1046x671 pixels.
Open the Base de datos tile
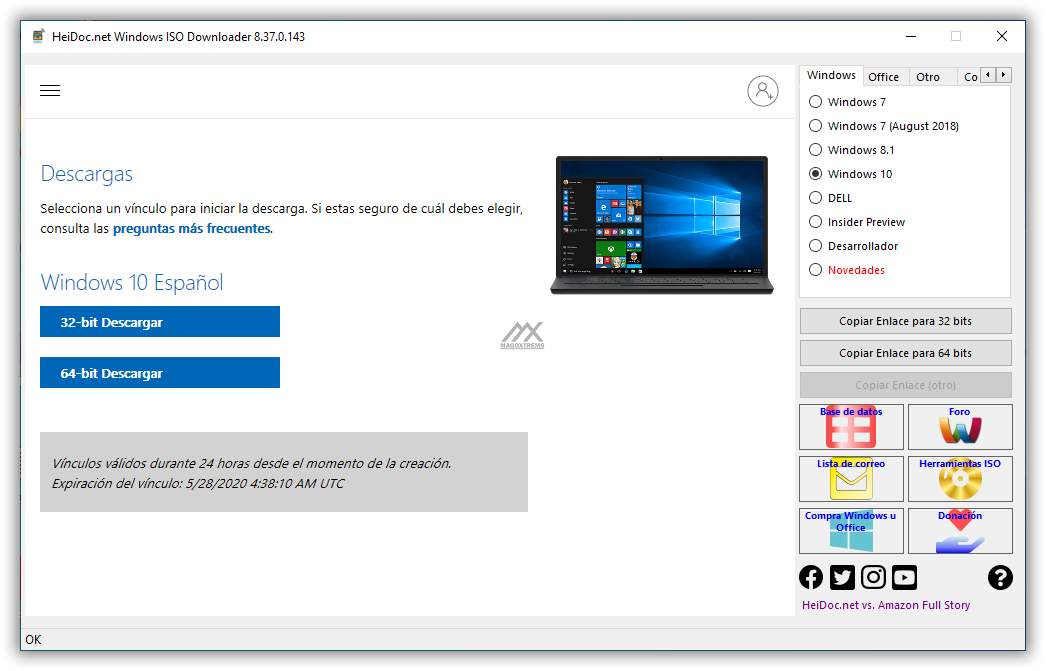point(851,427)
